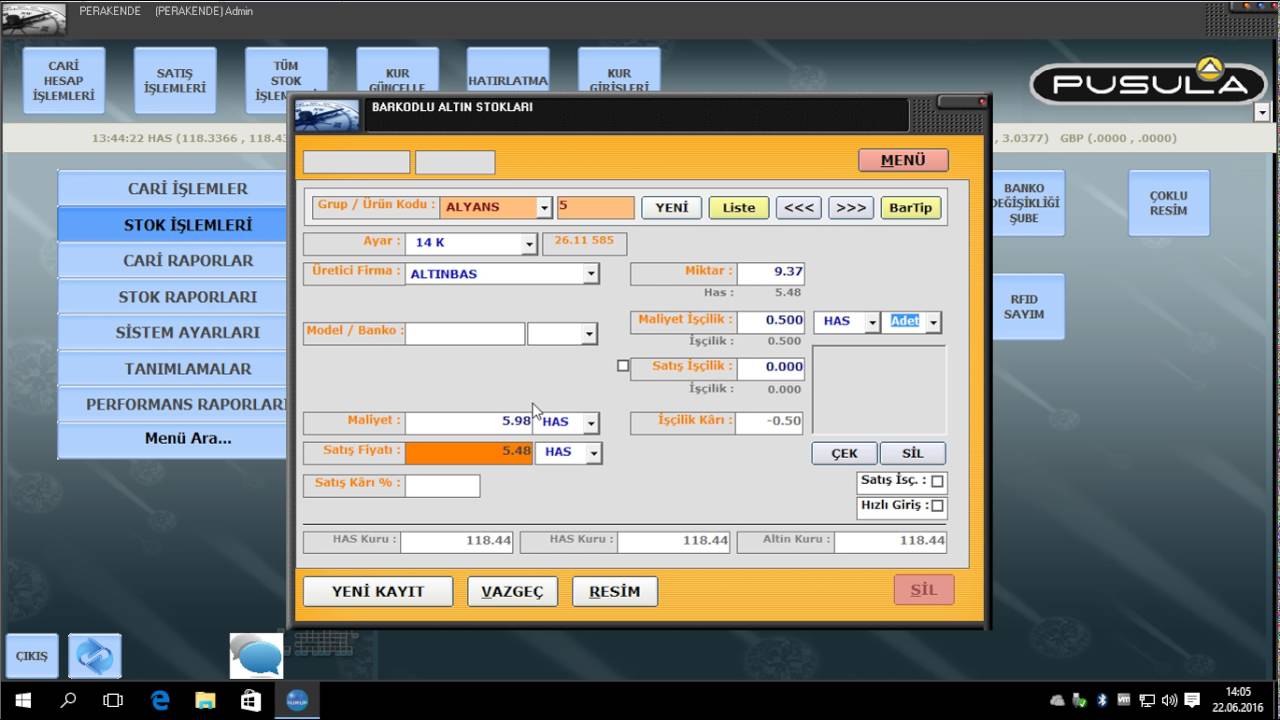Click the VAZGEÇ button
The image size is (1280, 720).
[512, 591]
